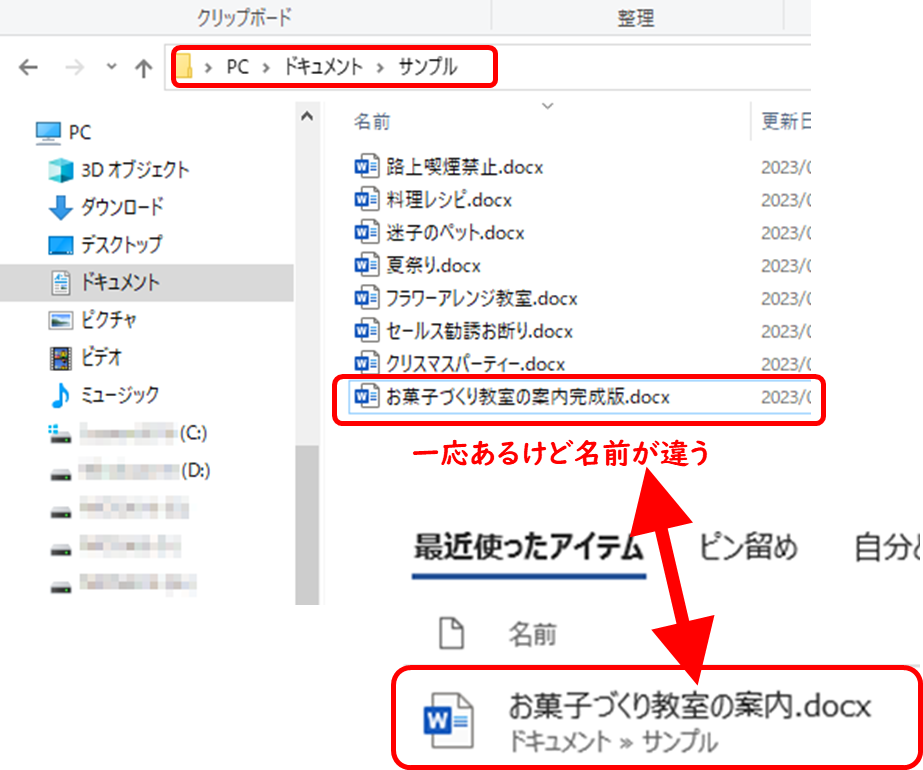Select PC in the address breadcrumb

tap(238, 67)
